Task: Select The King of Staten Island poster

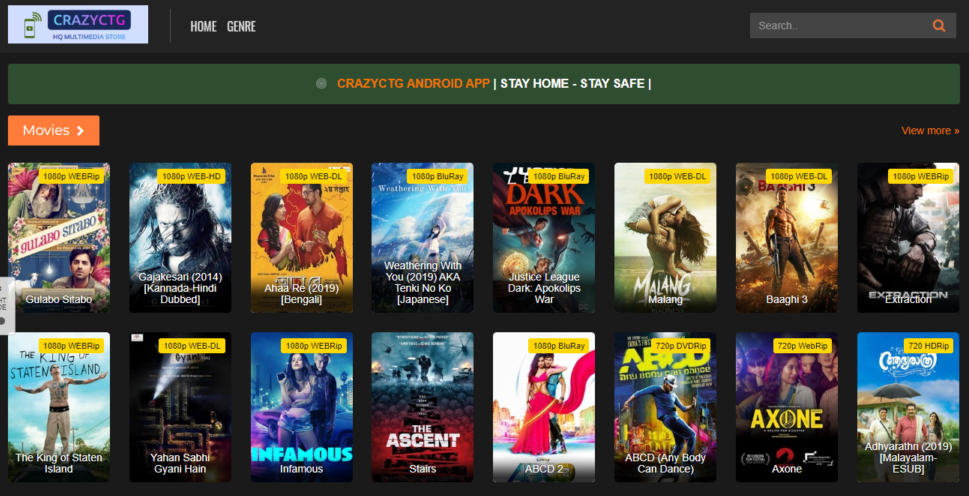Action: click(x=59, y=407)
